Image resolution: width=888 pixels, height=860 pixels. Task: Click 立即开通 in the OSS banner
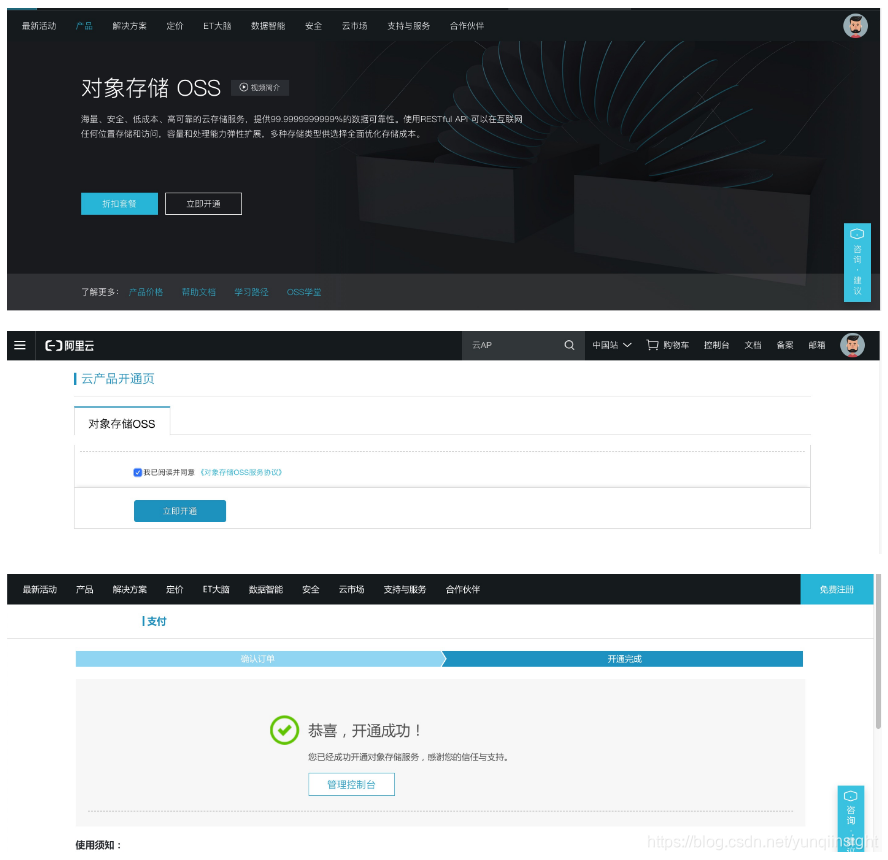203,204
